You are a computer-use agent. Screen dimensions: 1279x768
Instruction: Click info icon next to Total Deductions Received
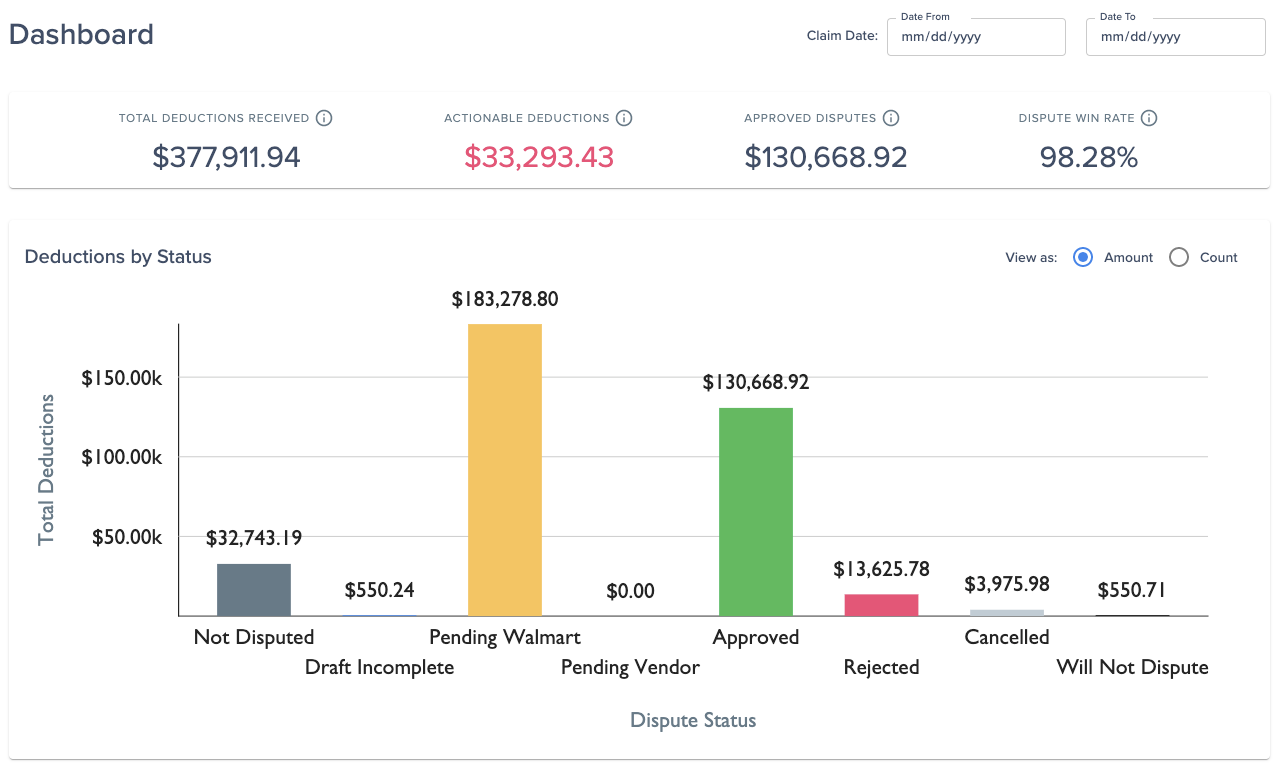pyautogui.click(x=324, y=118)
